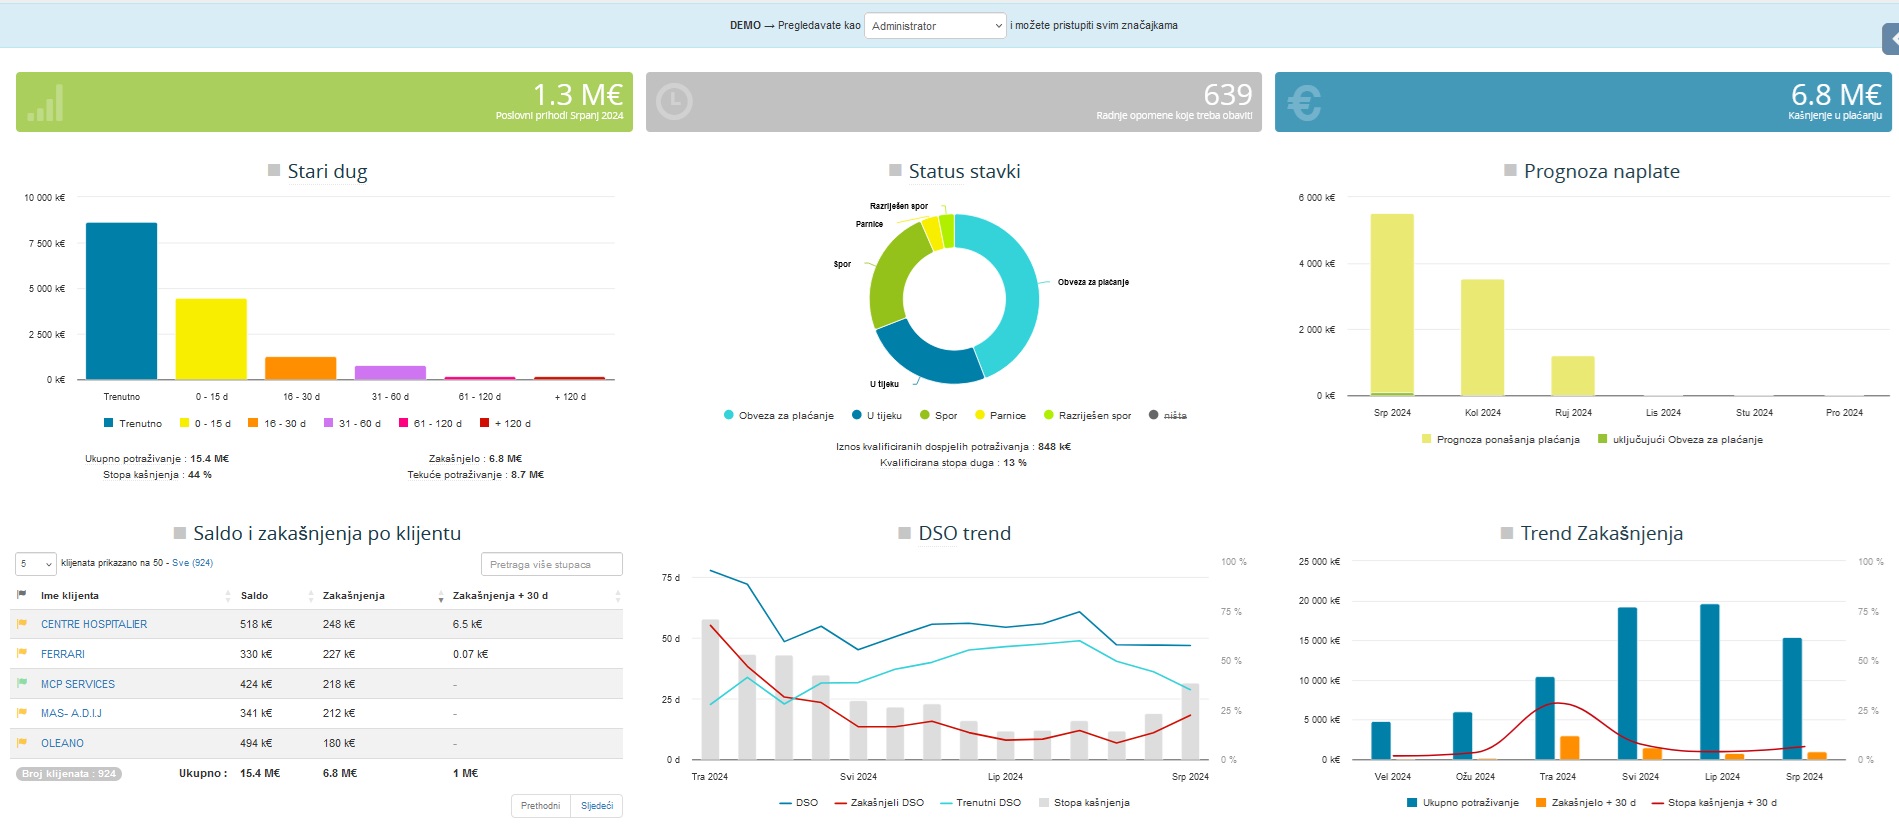The image size is (1899, 825).
Task: Click the Broj klijenata : 924 badge
Action: 70,774
